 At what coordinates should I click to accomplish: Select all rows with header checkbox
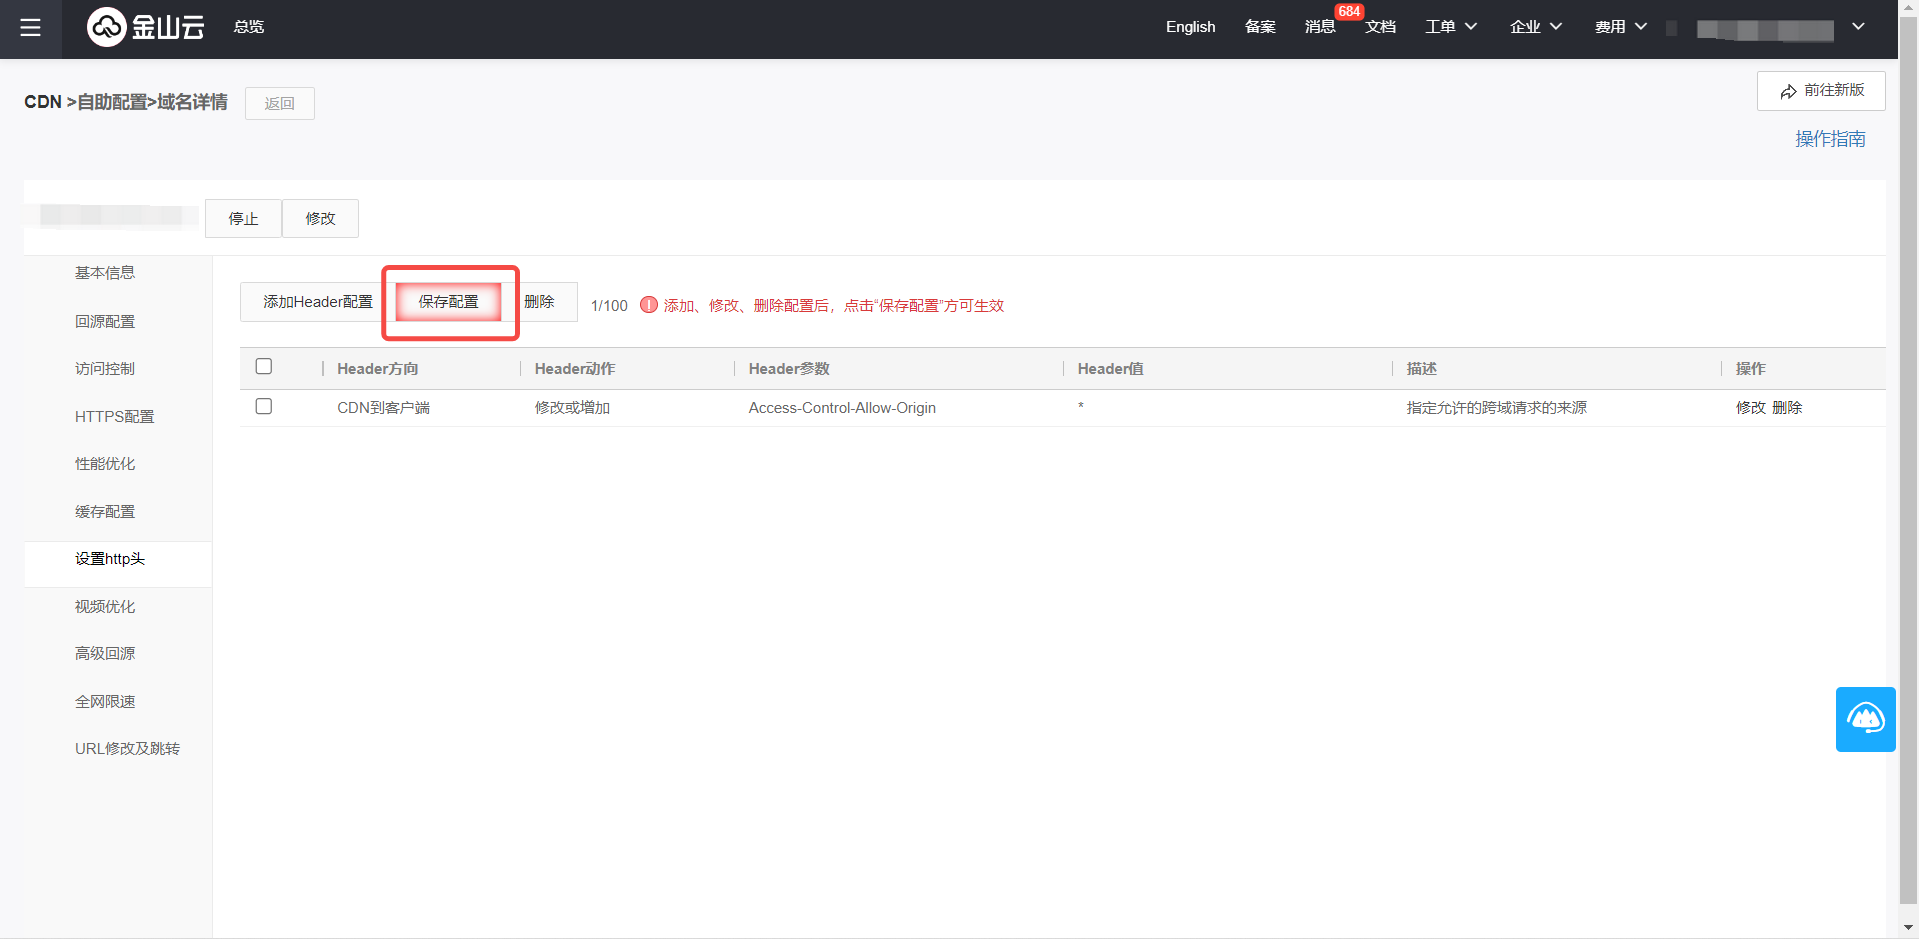click(264, 367)
